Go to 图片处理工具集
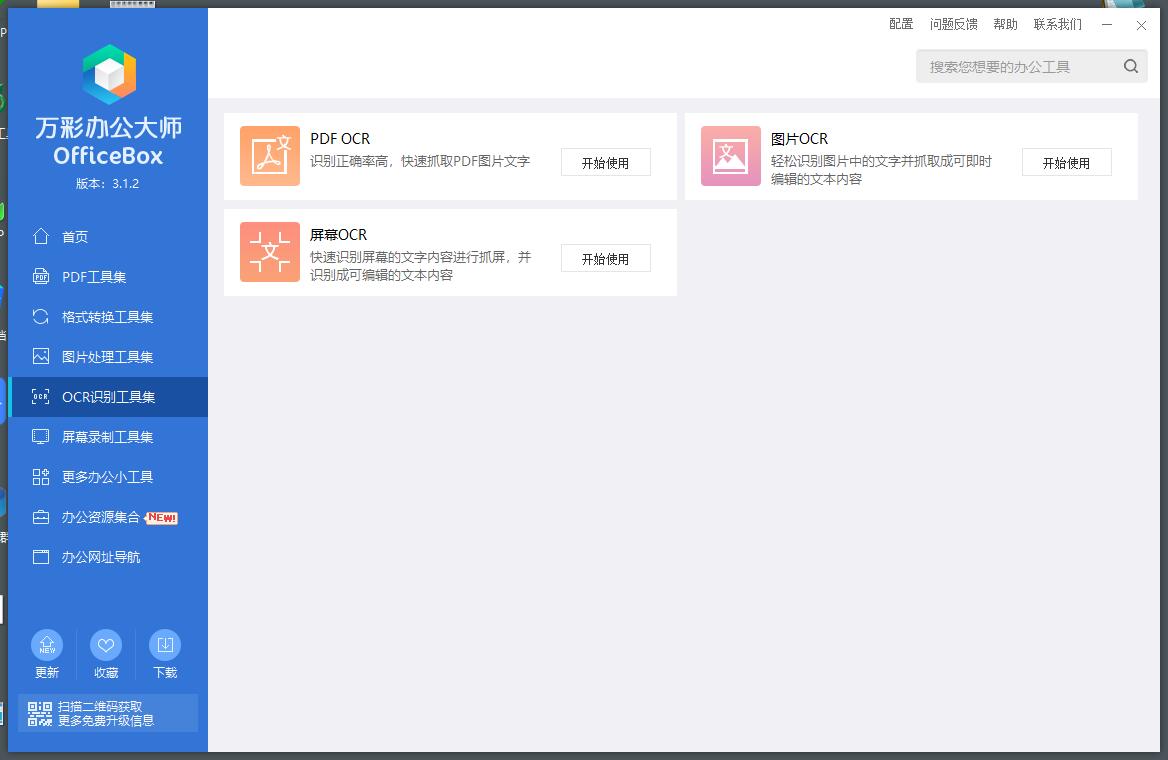1168x760 pixels. [x=108, y=356]
